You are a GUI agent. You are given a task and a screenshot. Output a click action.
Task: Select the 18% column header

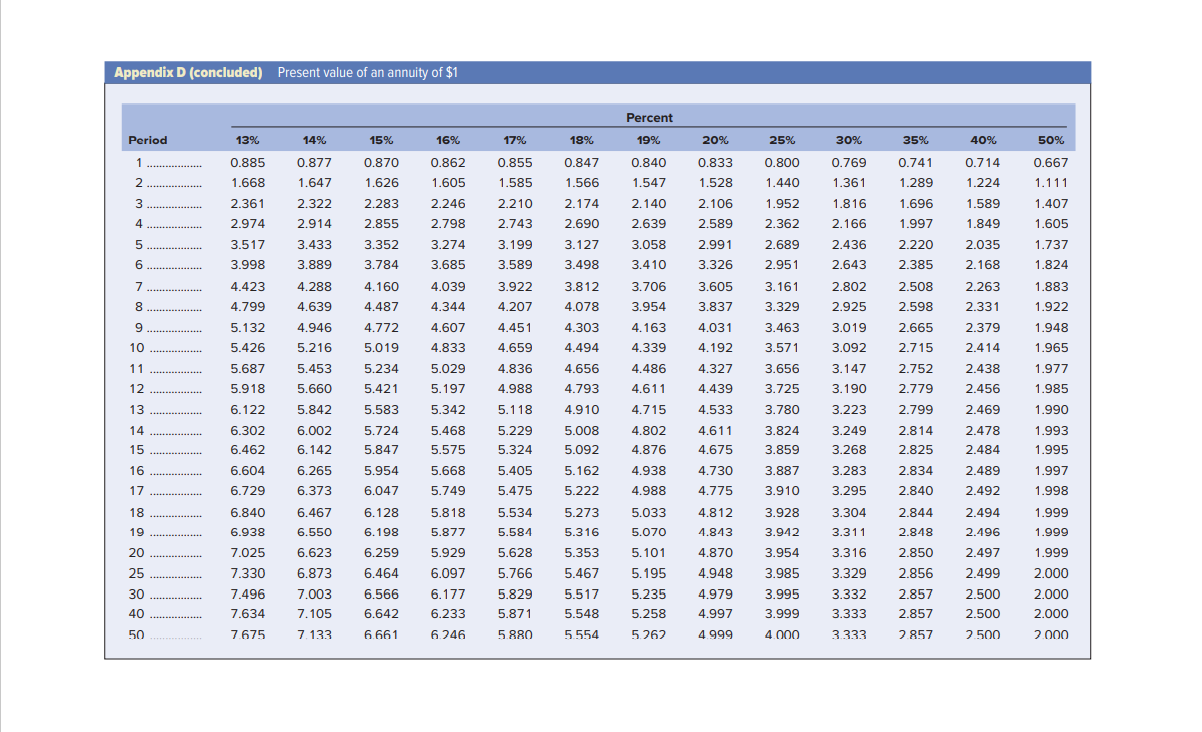581,140
